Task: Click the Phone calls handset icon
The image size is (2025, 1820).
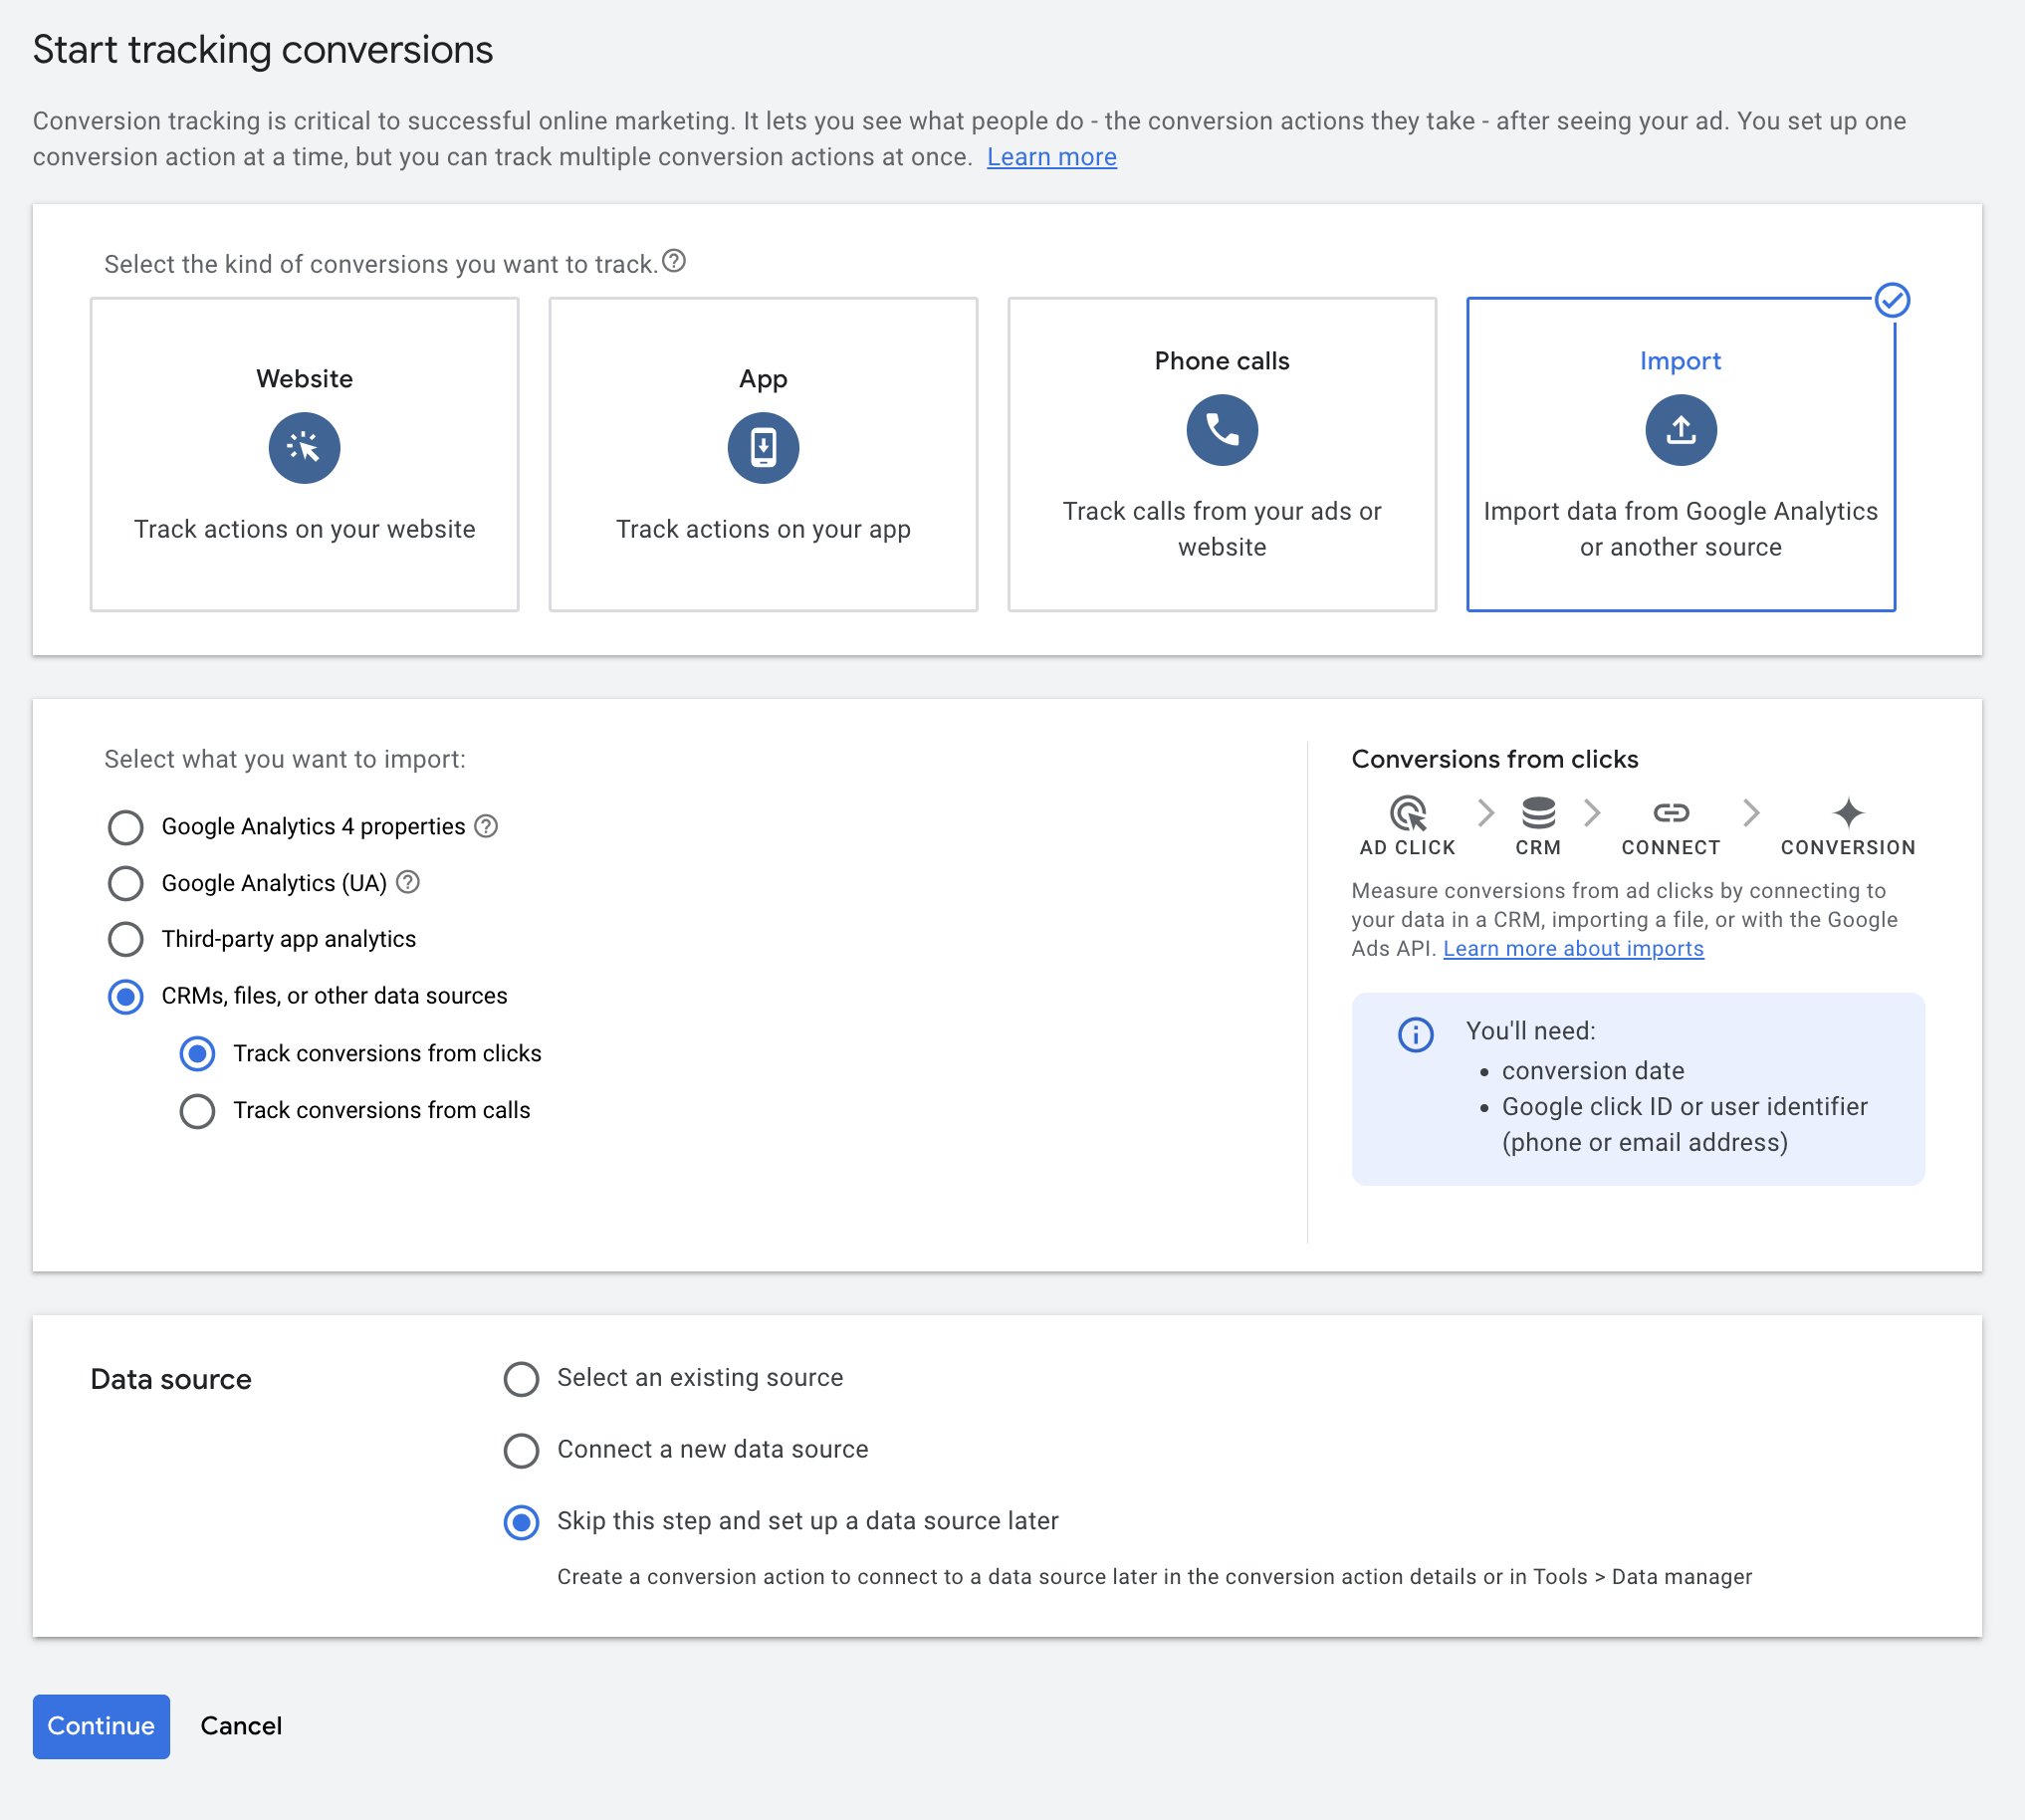Action: pyautogui.click(x=1221, y=430)
